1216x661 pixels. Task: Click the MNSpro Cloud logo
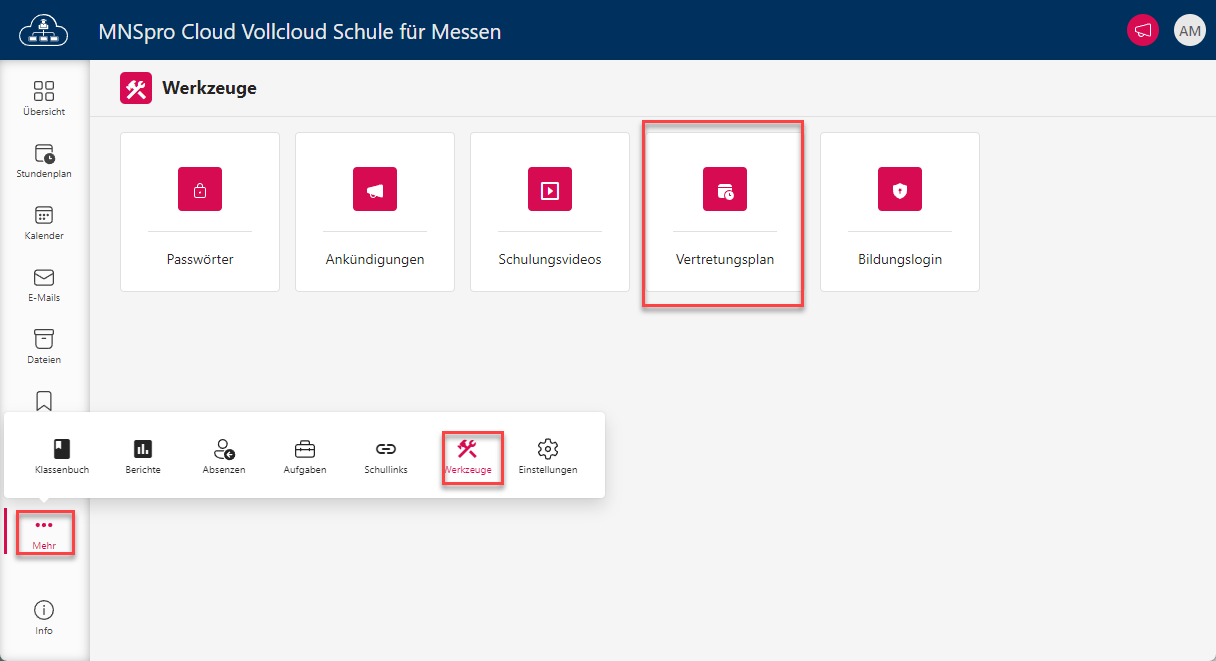41,30
